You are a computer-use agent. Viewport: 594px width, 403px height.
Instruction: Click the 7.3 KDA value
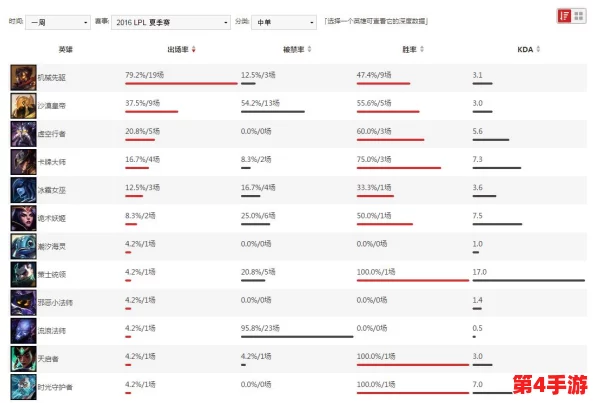(x=478, y=159)
